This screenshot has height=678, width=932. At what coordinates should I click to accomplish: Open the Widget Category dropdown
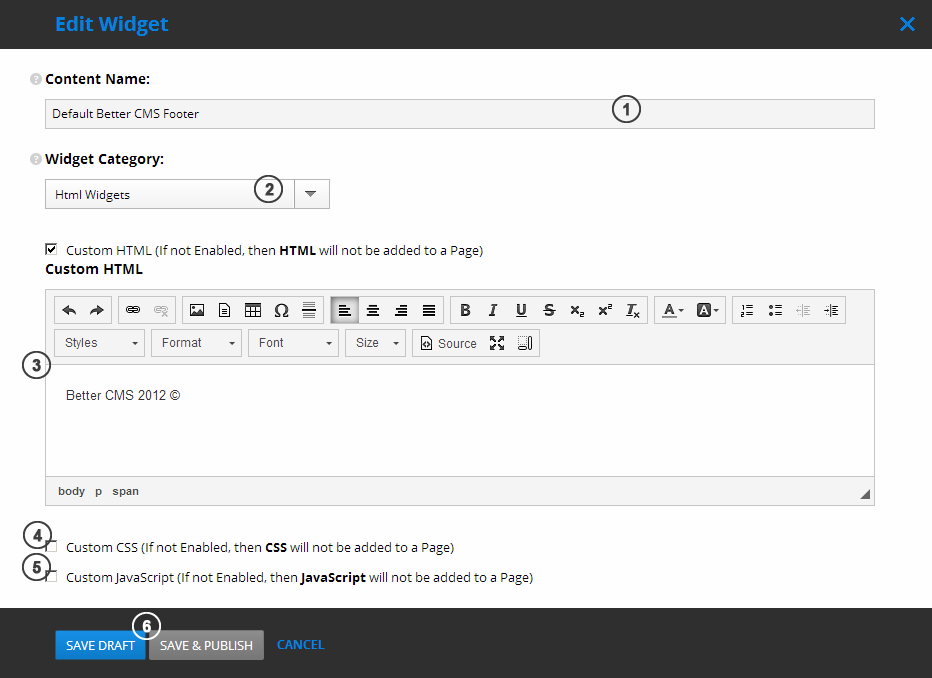[311, 194]
